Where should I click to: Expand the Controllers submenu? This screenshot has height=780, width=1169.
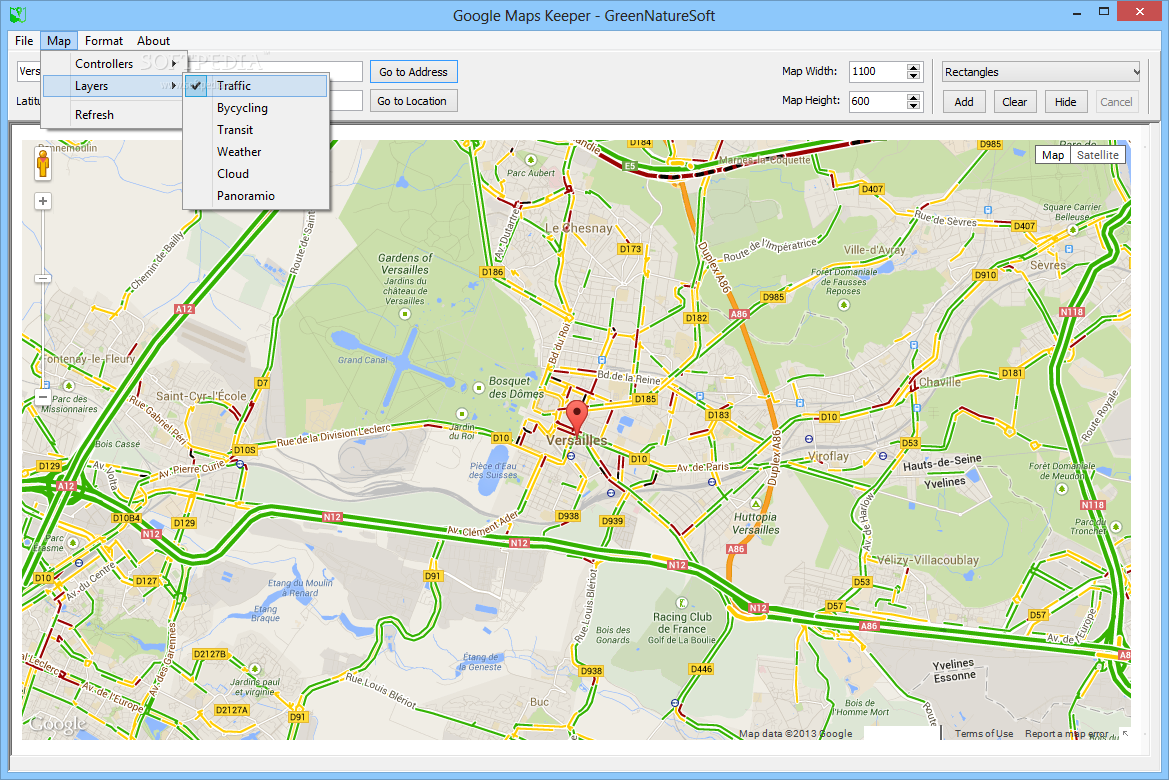point(111,64)
